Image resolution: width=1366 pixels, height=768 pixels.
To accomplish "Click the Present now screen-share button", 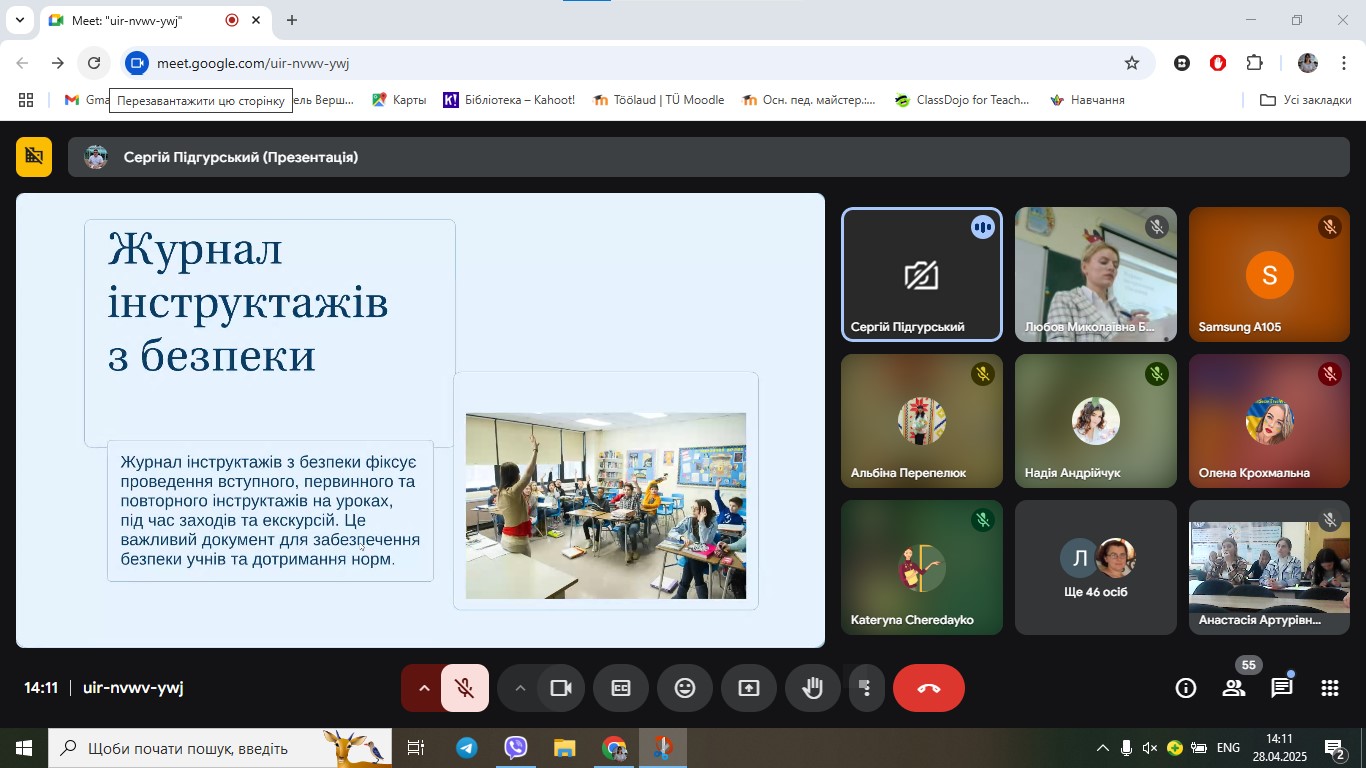I will (749, 688).
